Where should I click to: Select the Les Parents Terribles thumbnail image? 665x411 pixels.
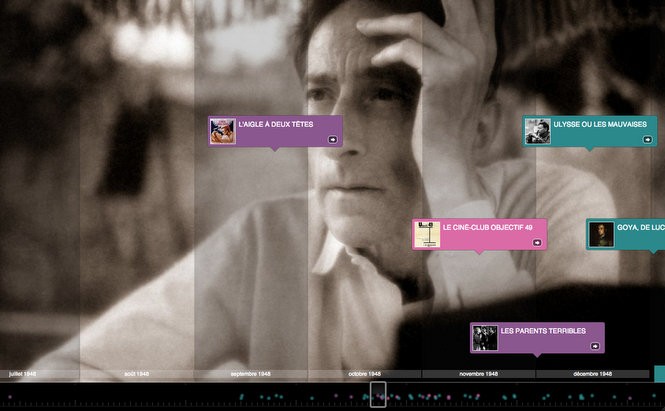485,338
